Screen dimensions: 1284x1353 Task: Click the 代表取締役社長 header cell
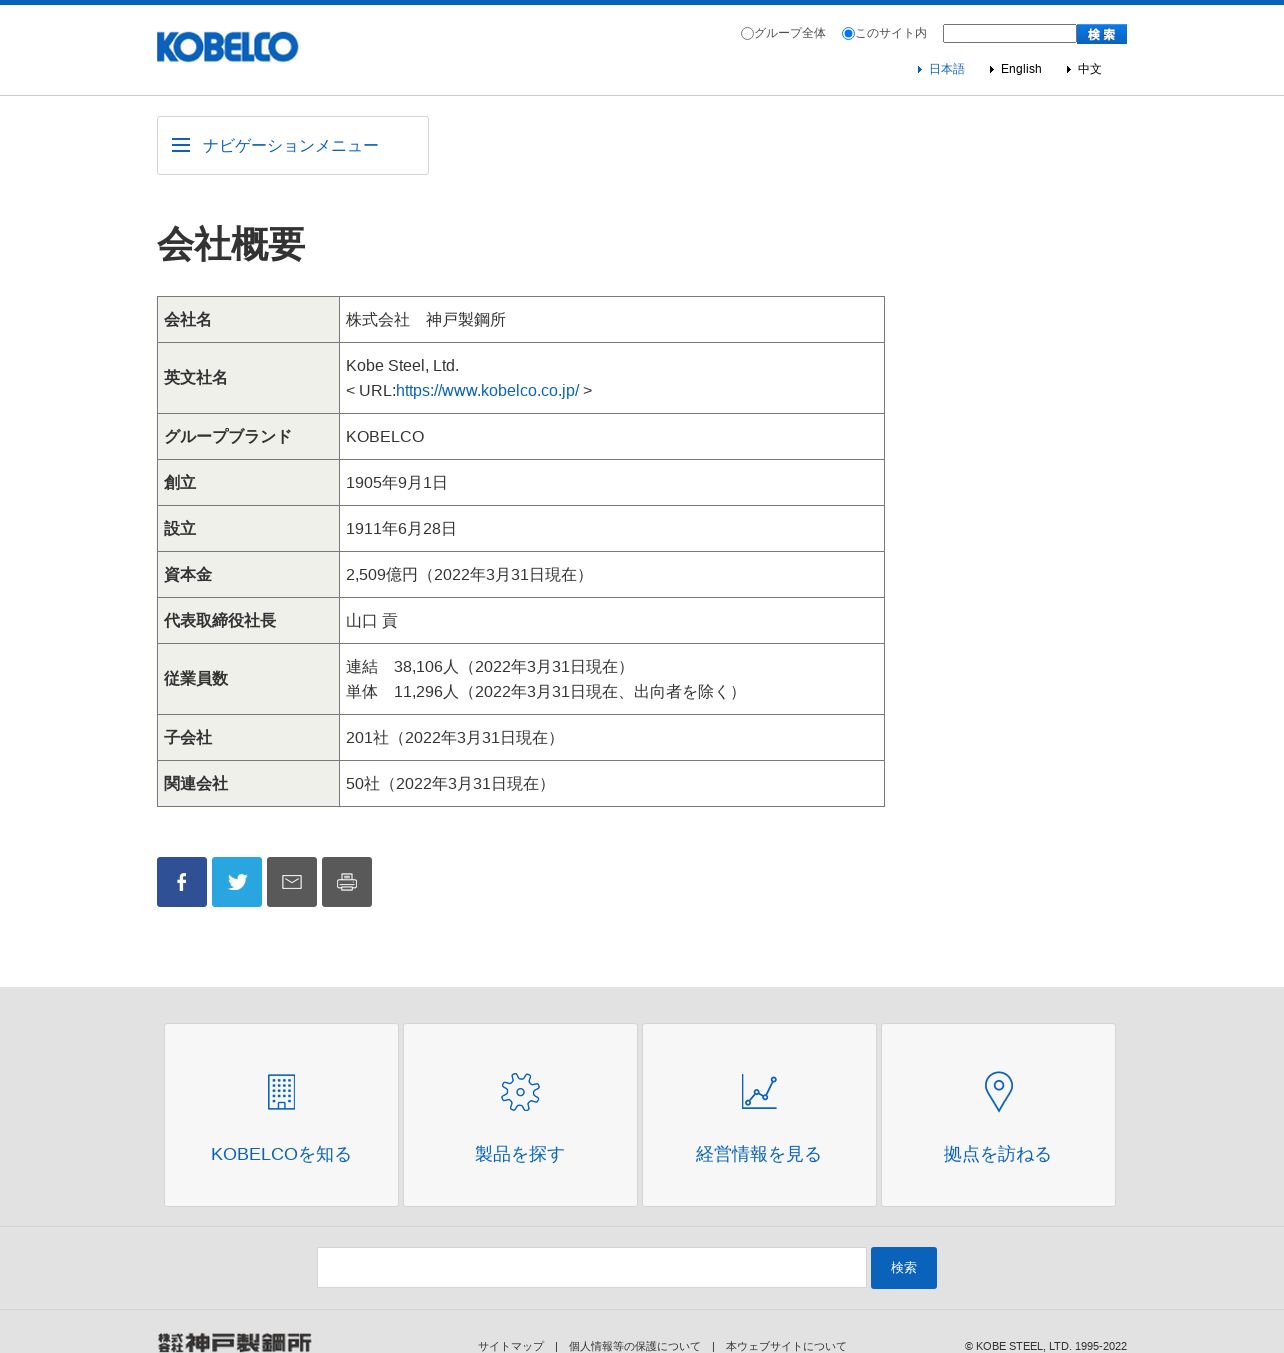[249, 621]
